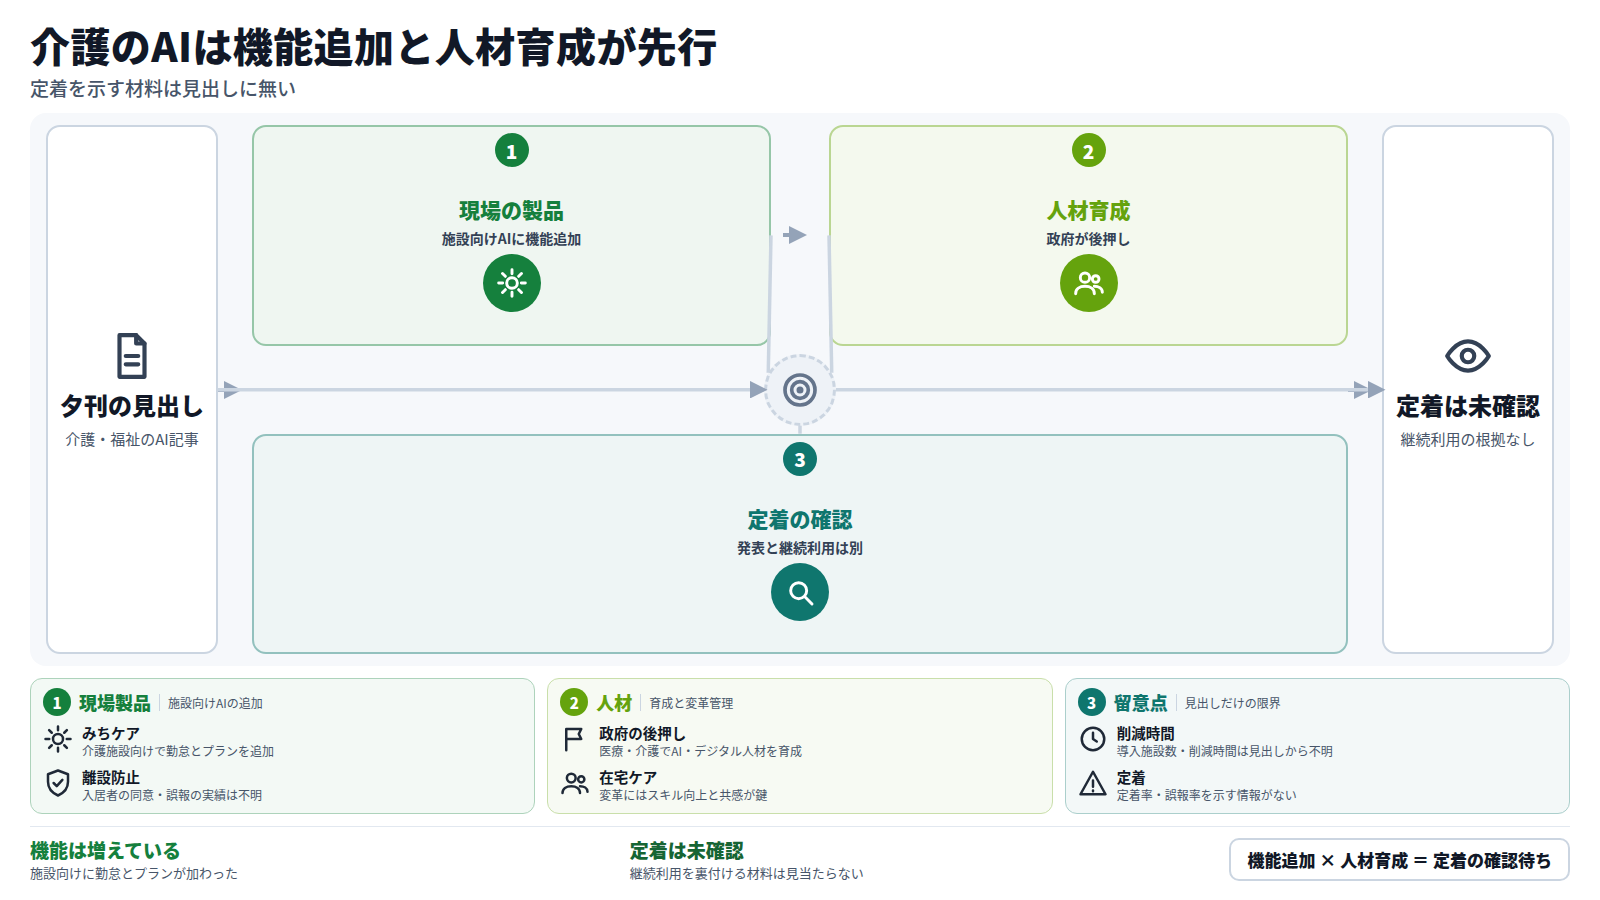Click the text 導入施設数・削減時間は見出しから不明

coord(1225,752)
